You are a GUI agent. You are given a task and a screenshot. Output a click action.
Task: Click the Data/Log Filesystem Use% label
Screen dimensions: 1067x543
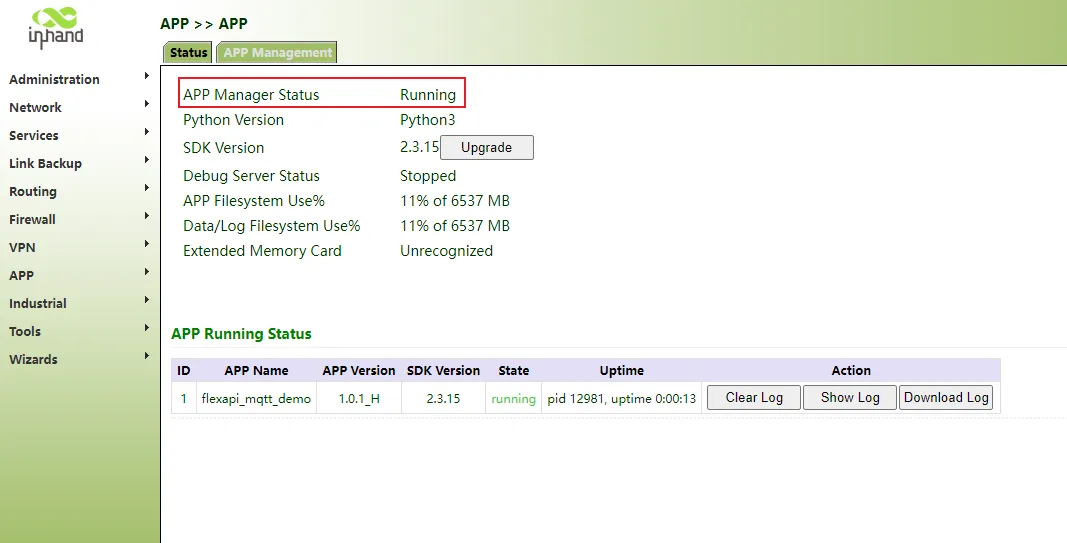tap(272, 226)
